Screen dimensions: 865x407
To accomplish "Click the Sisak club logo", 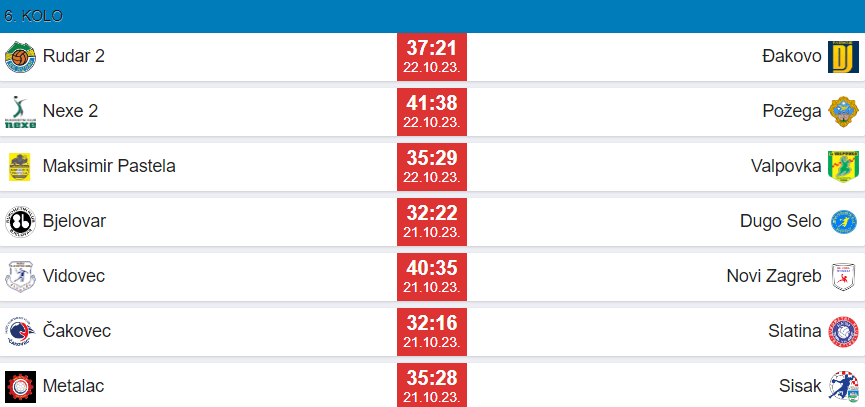I will tap(843, 385).
